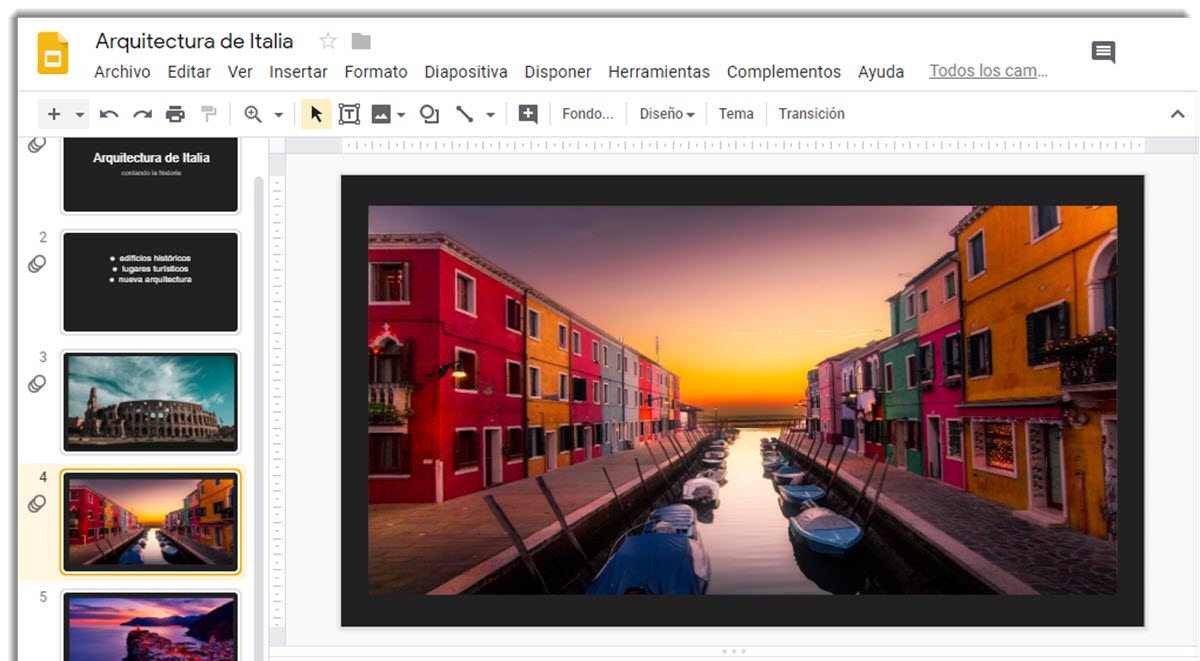Click the Redo arrow icon

142,114
